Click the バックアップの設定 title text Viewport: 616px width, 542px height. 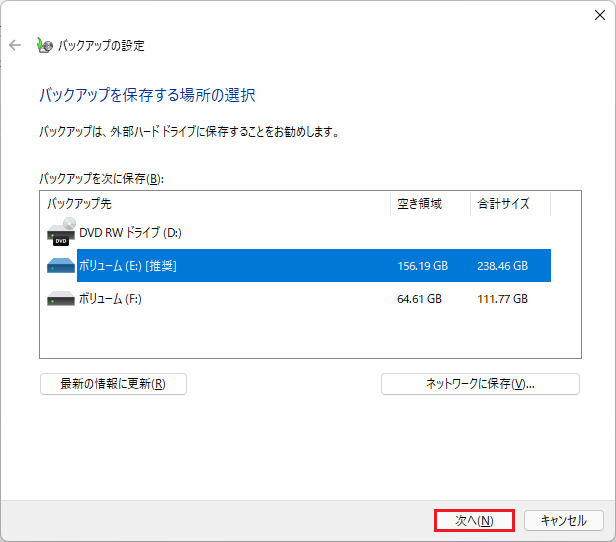coord(101,46)
